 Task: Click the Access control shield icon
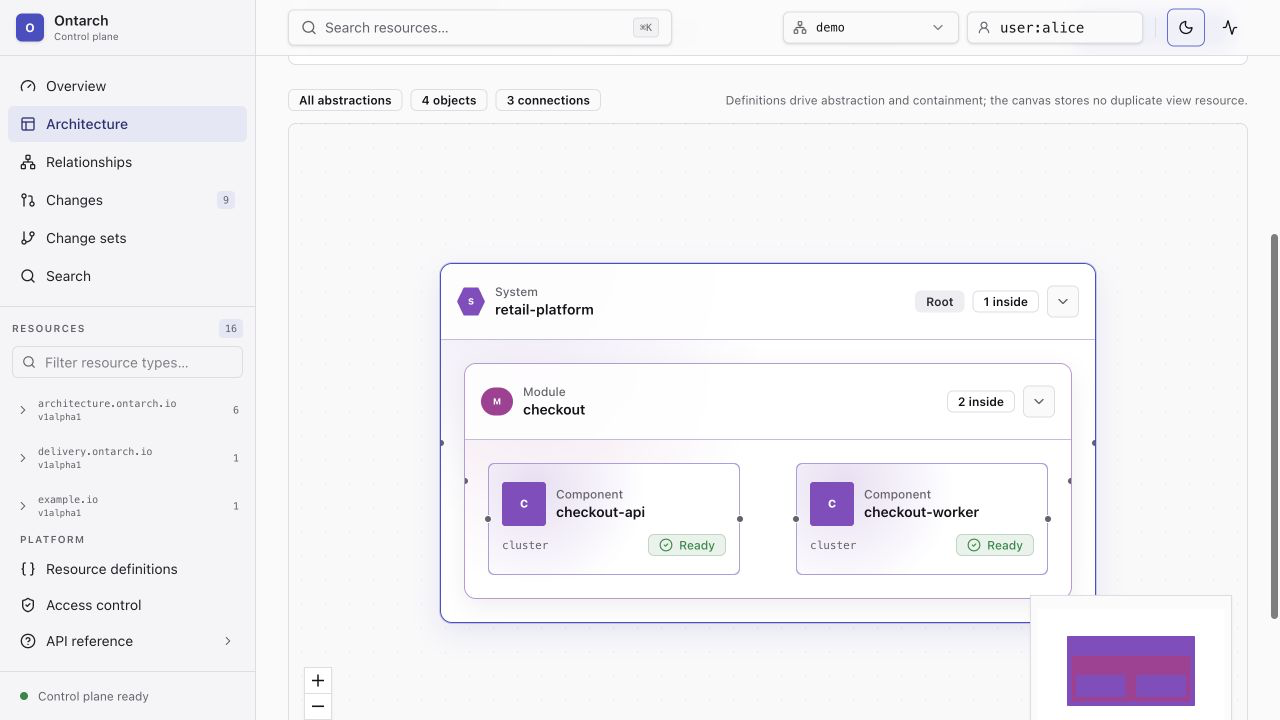coord(28,605)
